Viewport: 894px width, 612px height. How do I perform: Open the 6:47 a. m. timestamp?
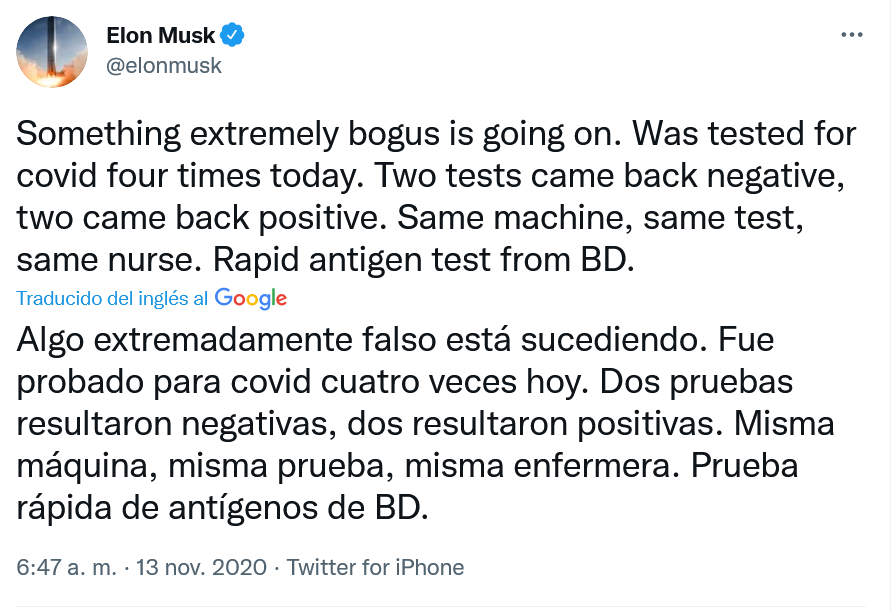65,567
